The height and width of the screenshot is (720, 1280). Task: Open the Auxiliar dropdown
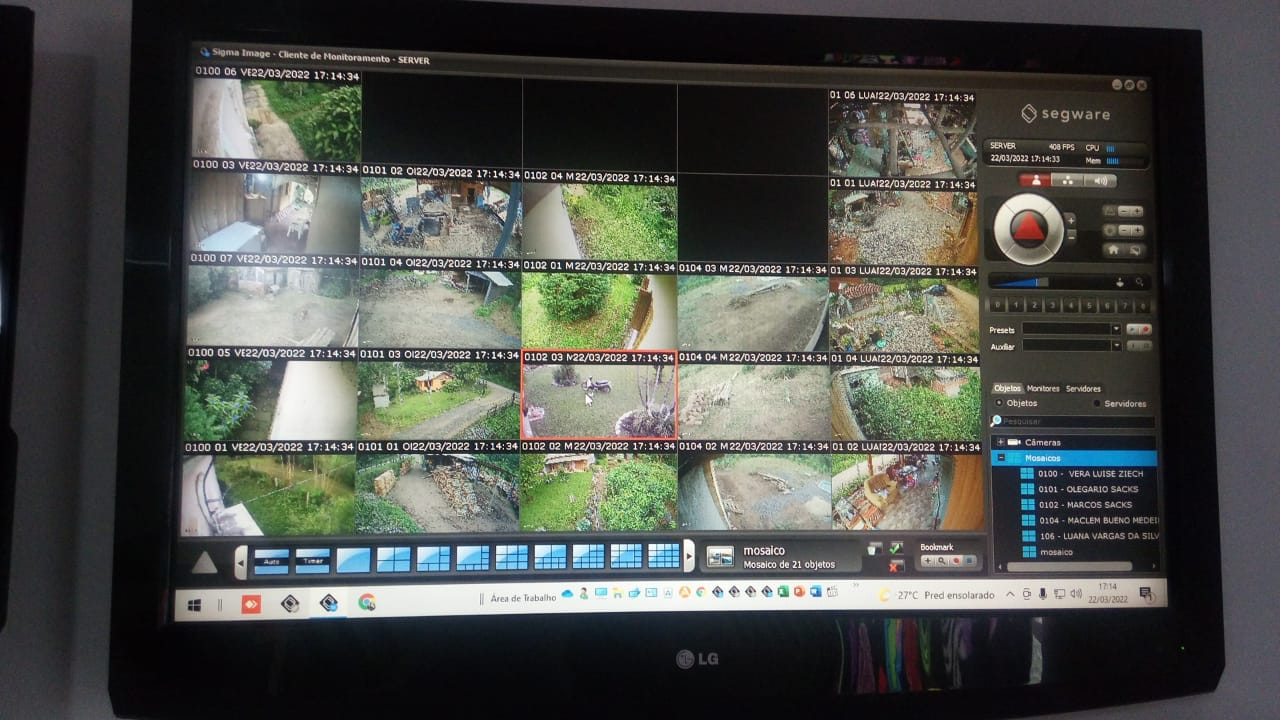point(1115,346)
